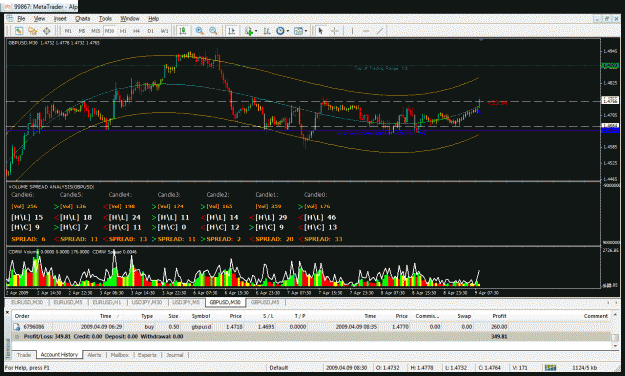Open the Tools menu

click(x=105, y=18)
